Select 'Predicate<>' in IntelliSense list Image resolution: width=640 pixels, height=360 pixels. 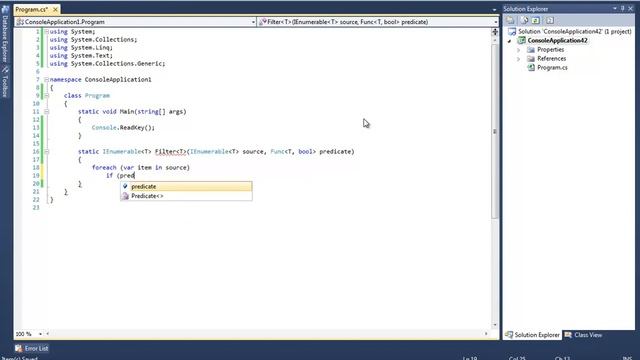click(x=186, y=196)
